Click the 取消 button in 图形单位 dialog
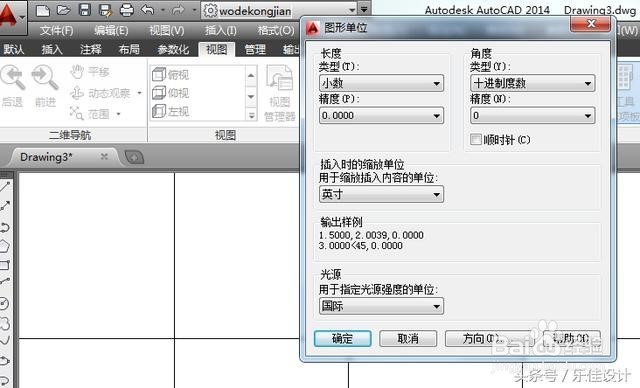 point(408,338)
